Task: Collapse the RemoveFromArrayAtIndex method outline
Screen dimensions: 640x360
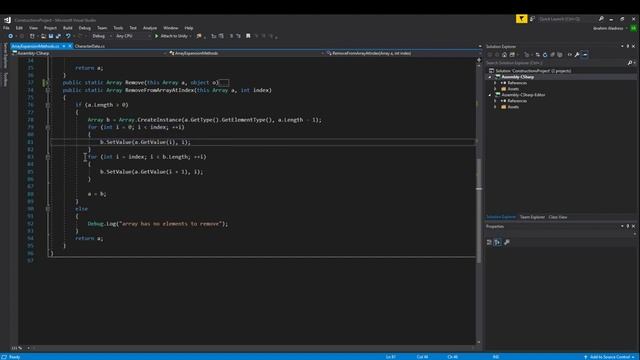Action: [48, 90]
